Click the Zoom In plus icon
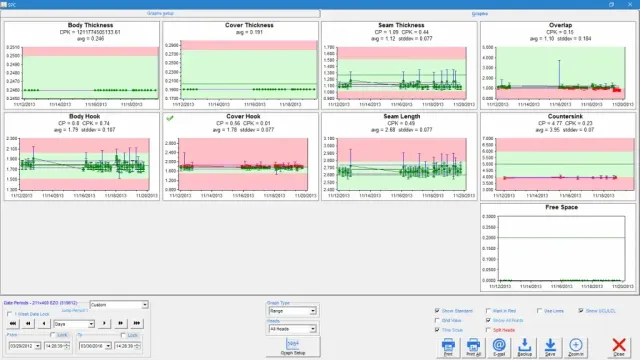 click(x=576, y=347)
